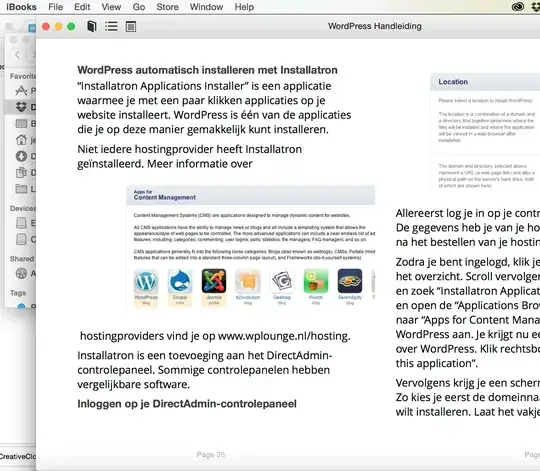540x471 pixels.
Task: Select the plain folder item above Devices in Finder
Action: click(21, 189)
